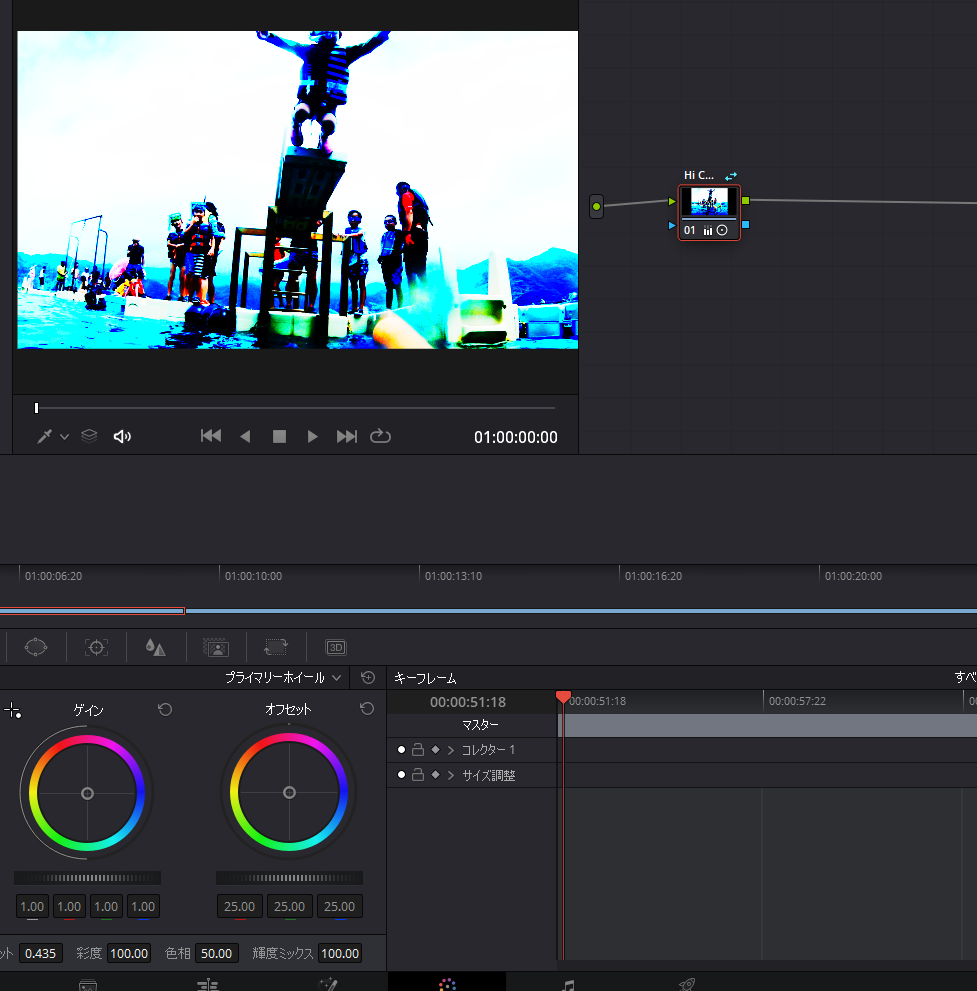This screenshot has width=977, height=991.
Task: Expand the コレクター 1 keyframe track
Action: coord(451,750)
